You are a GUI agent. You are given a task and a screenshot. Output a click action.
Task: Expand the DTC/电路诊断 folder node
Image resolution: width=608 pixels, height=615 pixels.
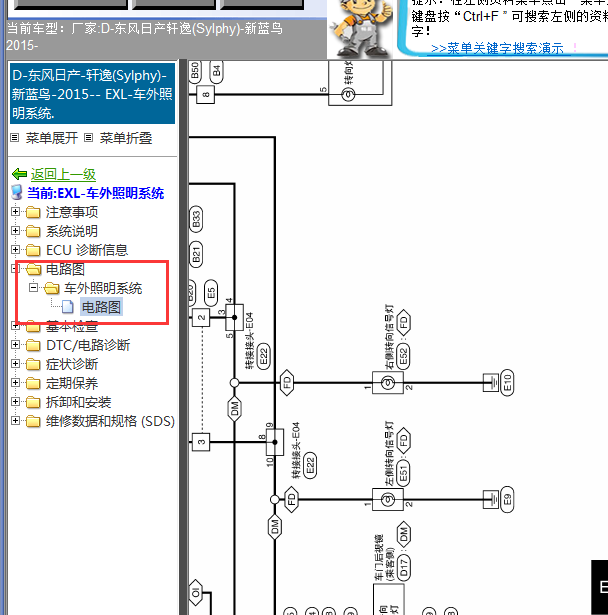[x=15, y=345]
